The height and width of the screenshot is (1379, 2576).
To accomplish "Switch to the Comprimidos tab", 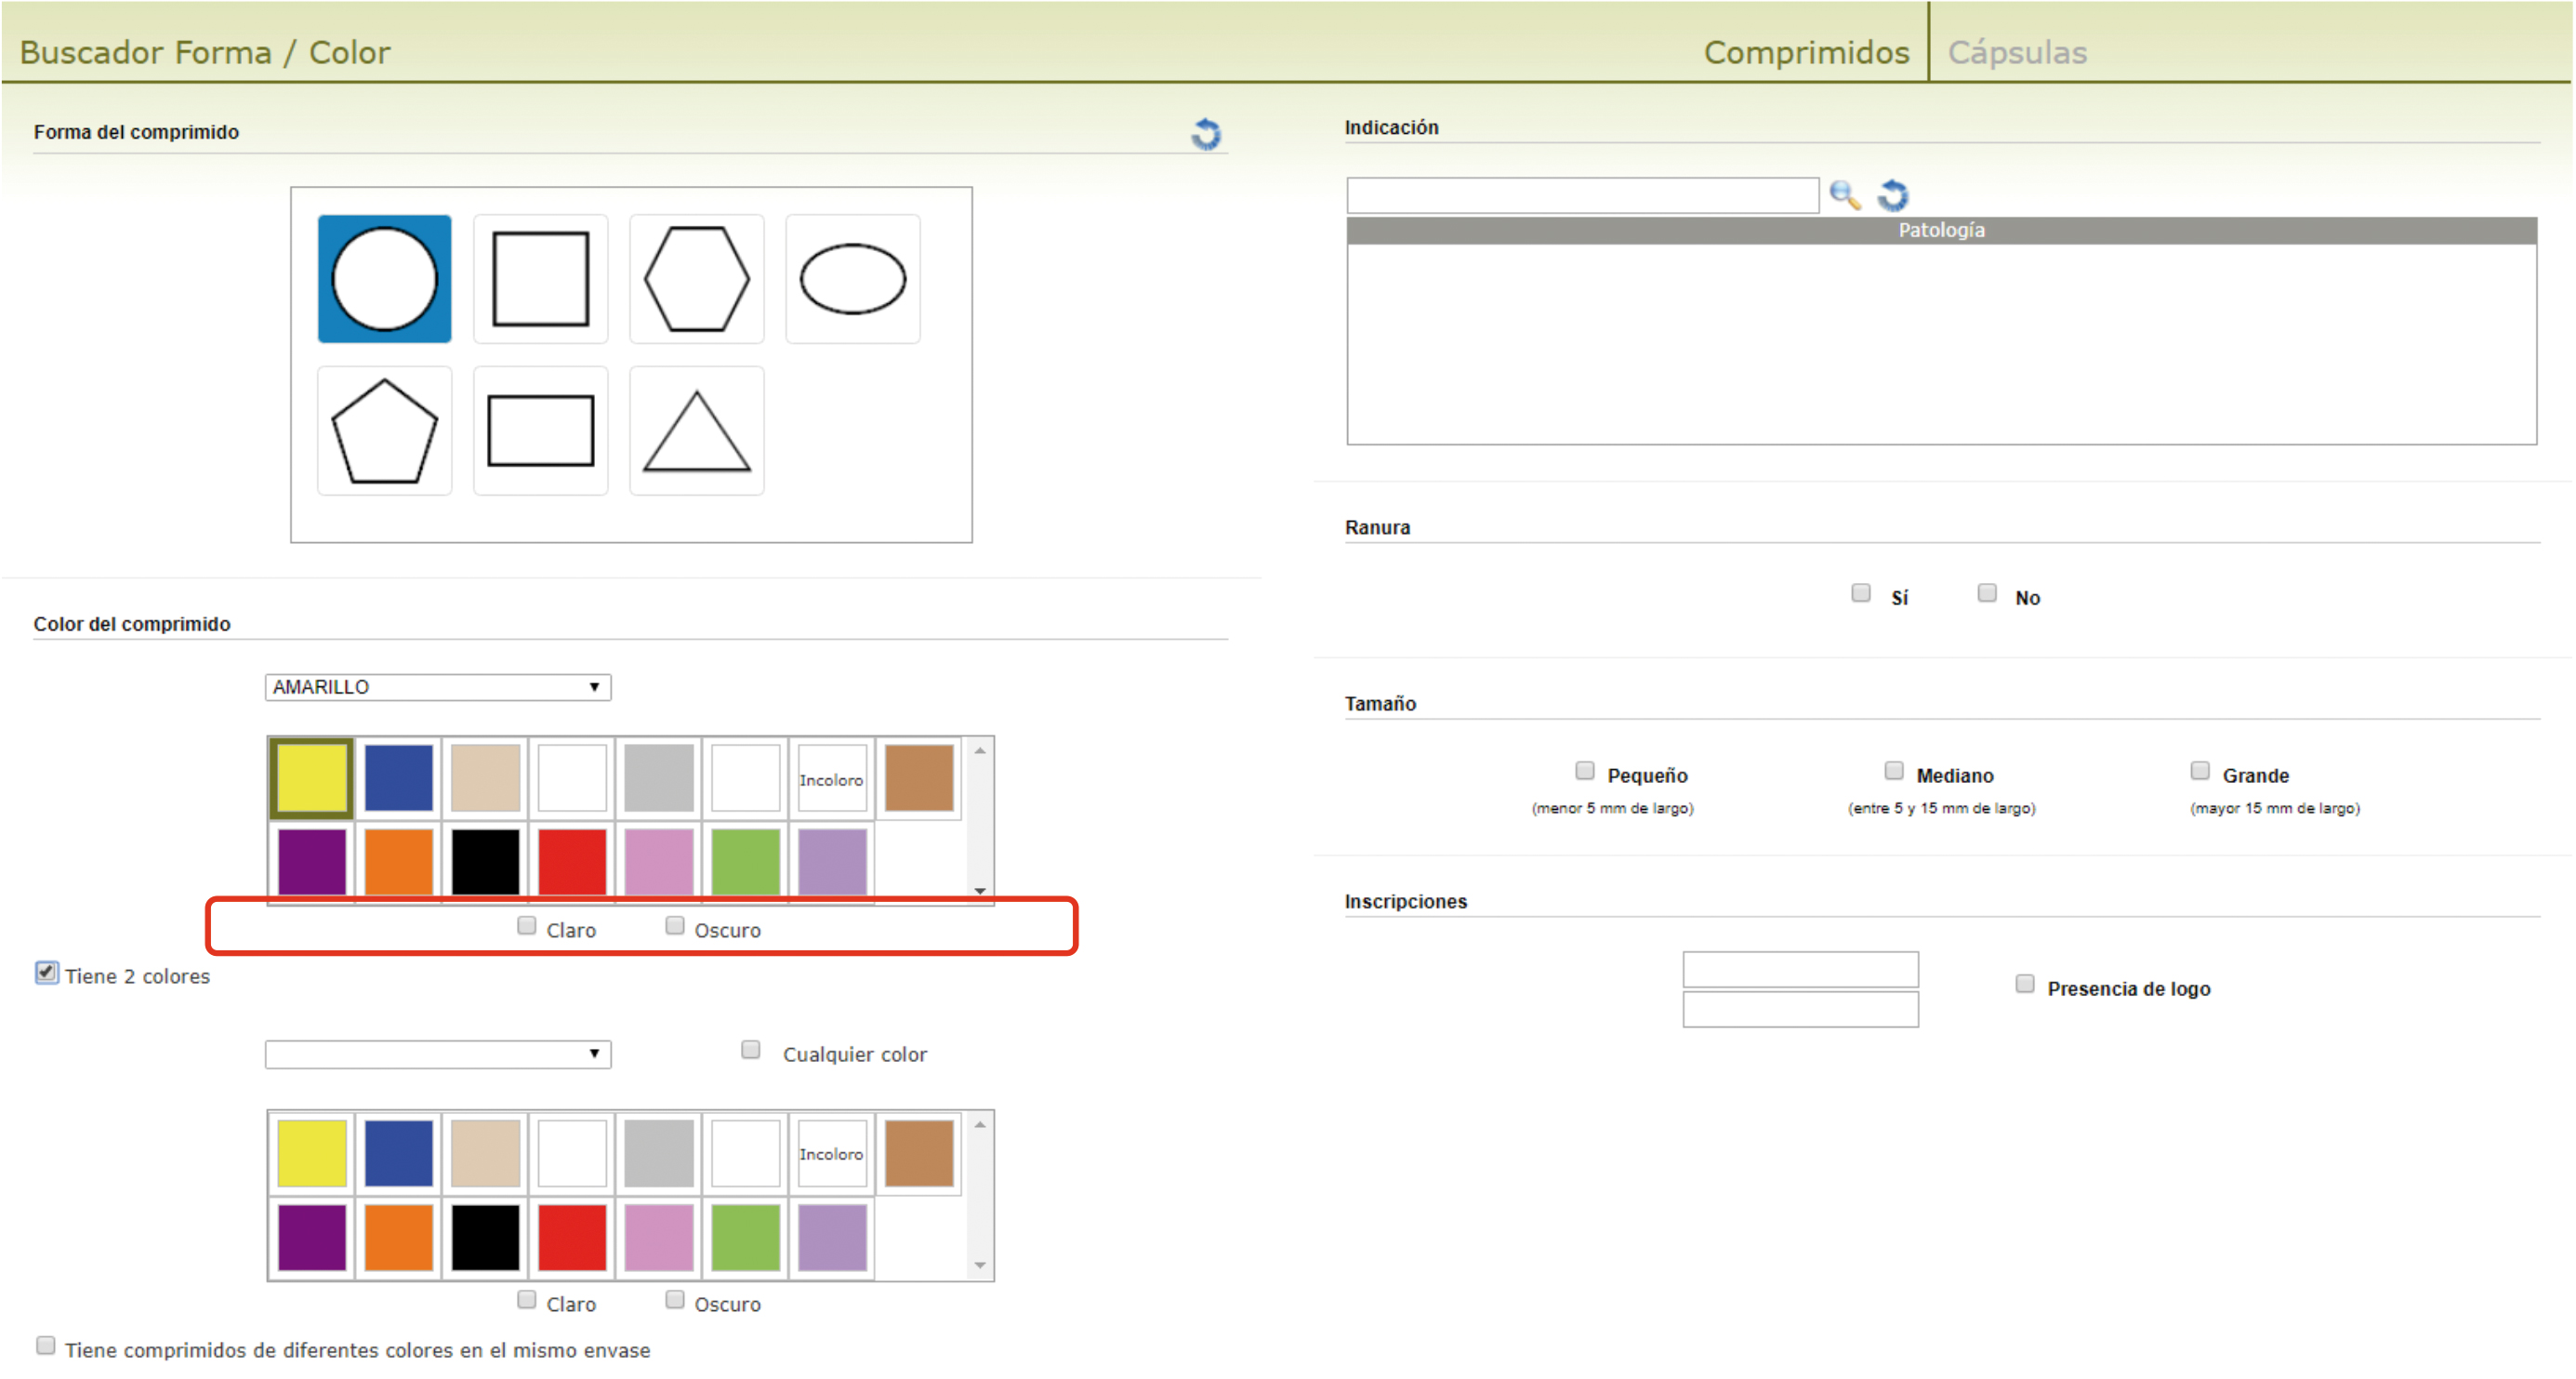I will pyautogui.click(x=1805, y=52).
